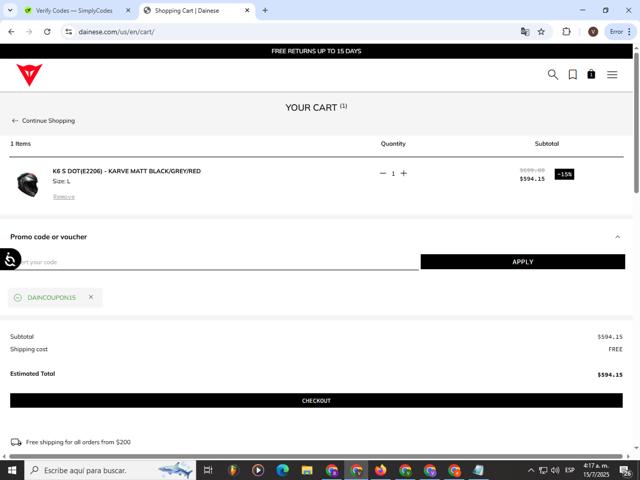Open the notifications center icon
Screen dimensions: 640x480
click(625, 470)
